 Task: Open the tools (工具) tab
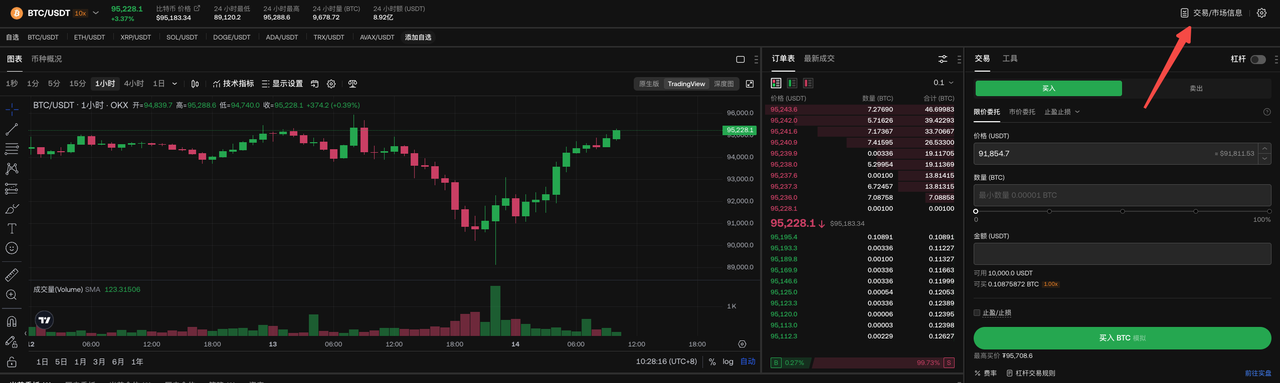tap(1010, 59)
